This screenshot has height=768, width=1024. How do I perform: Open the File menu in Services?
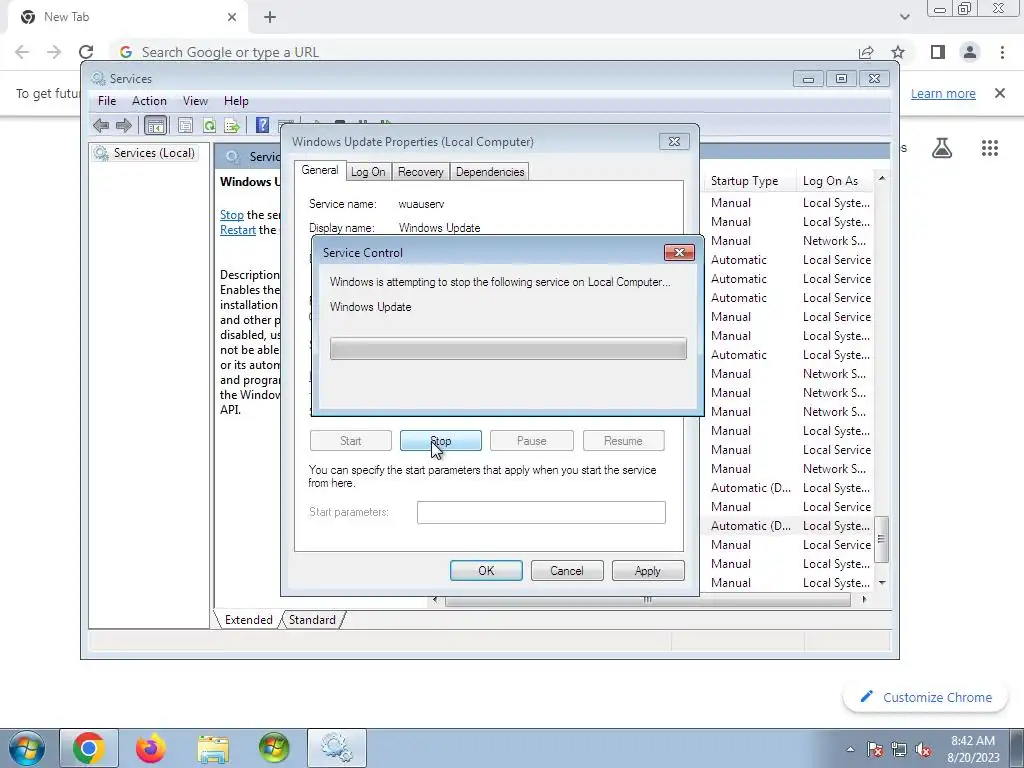(106, 101)
